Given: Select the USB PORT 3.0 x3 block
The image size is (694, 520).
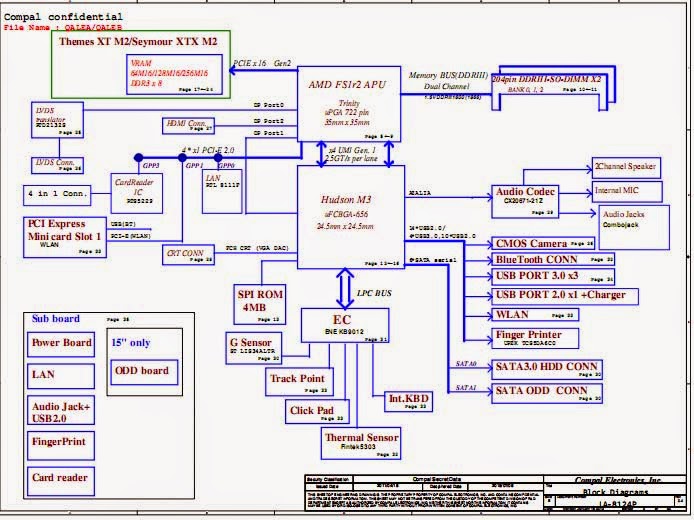Looking at the screenshot, I should tap(553, 276).
